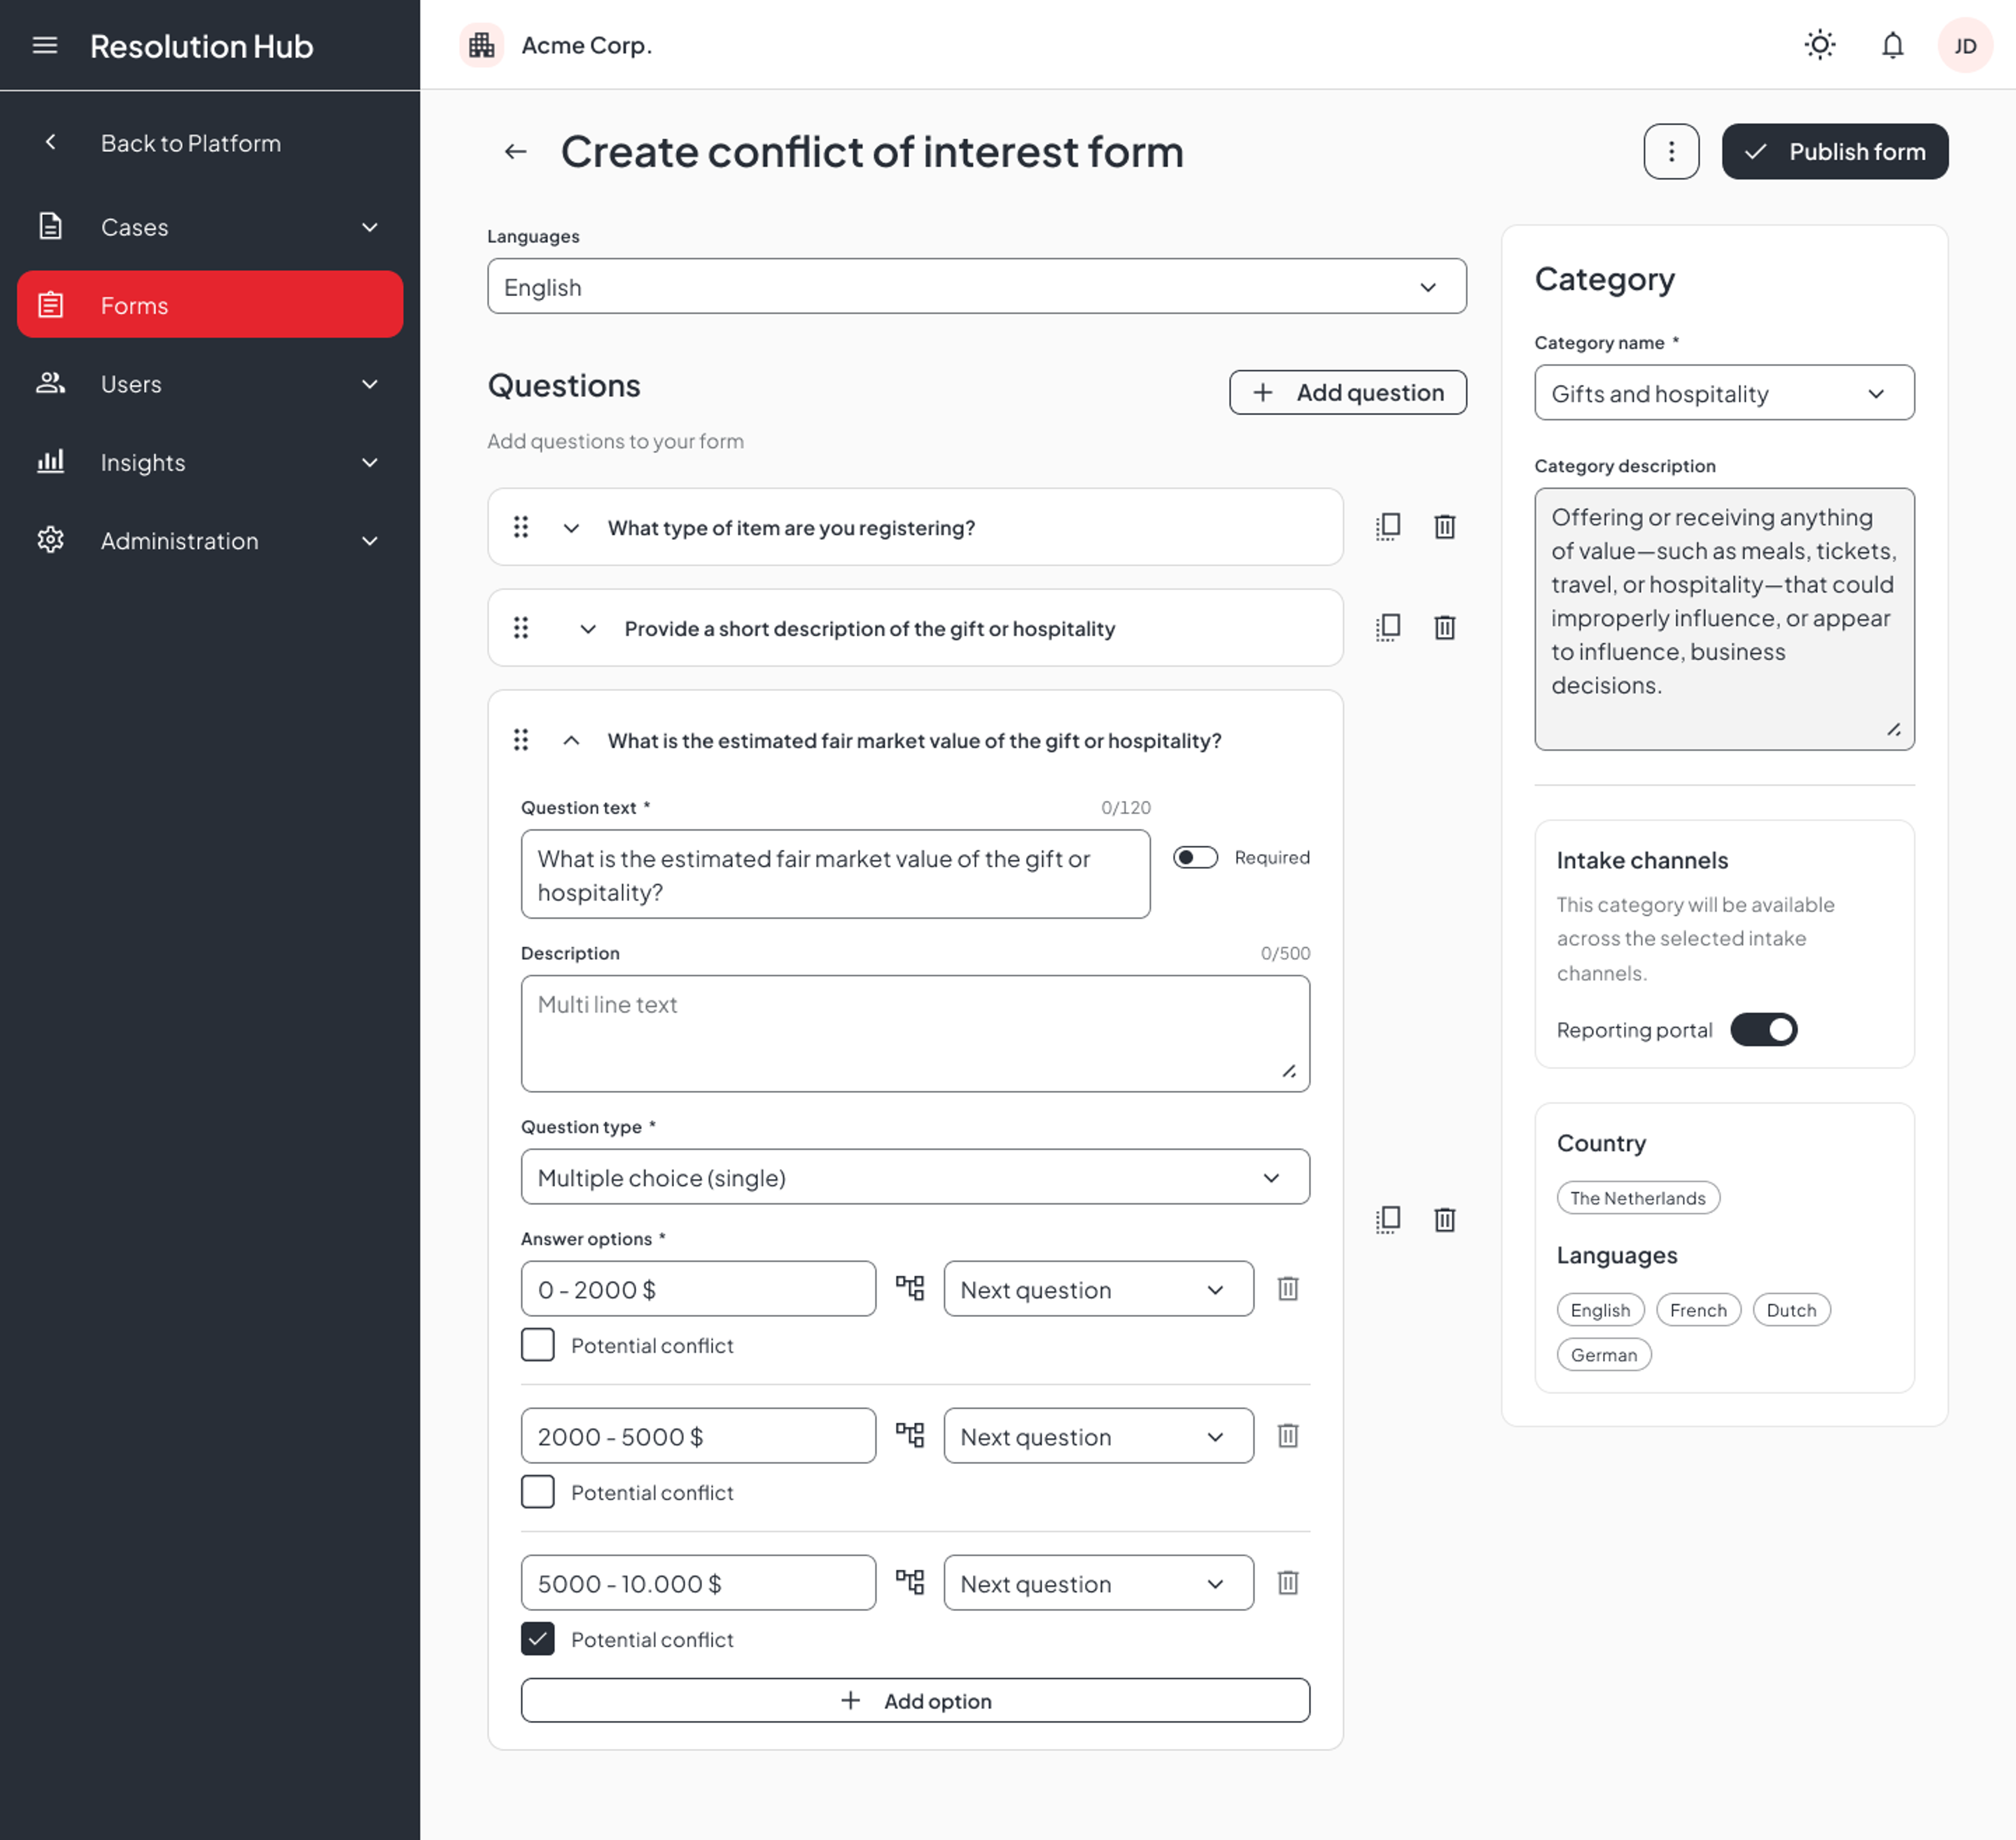Click the Acme Corp building icon

coord(482,45)
